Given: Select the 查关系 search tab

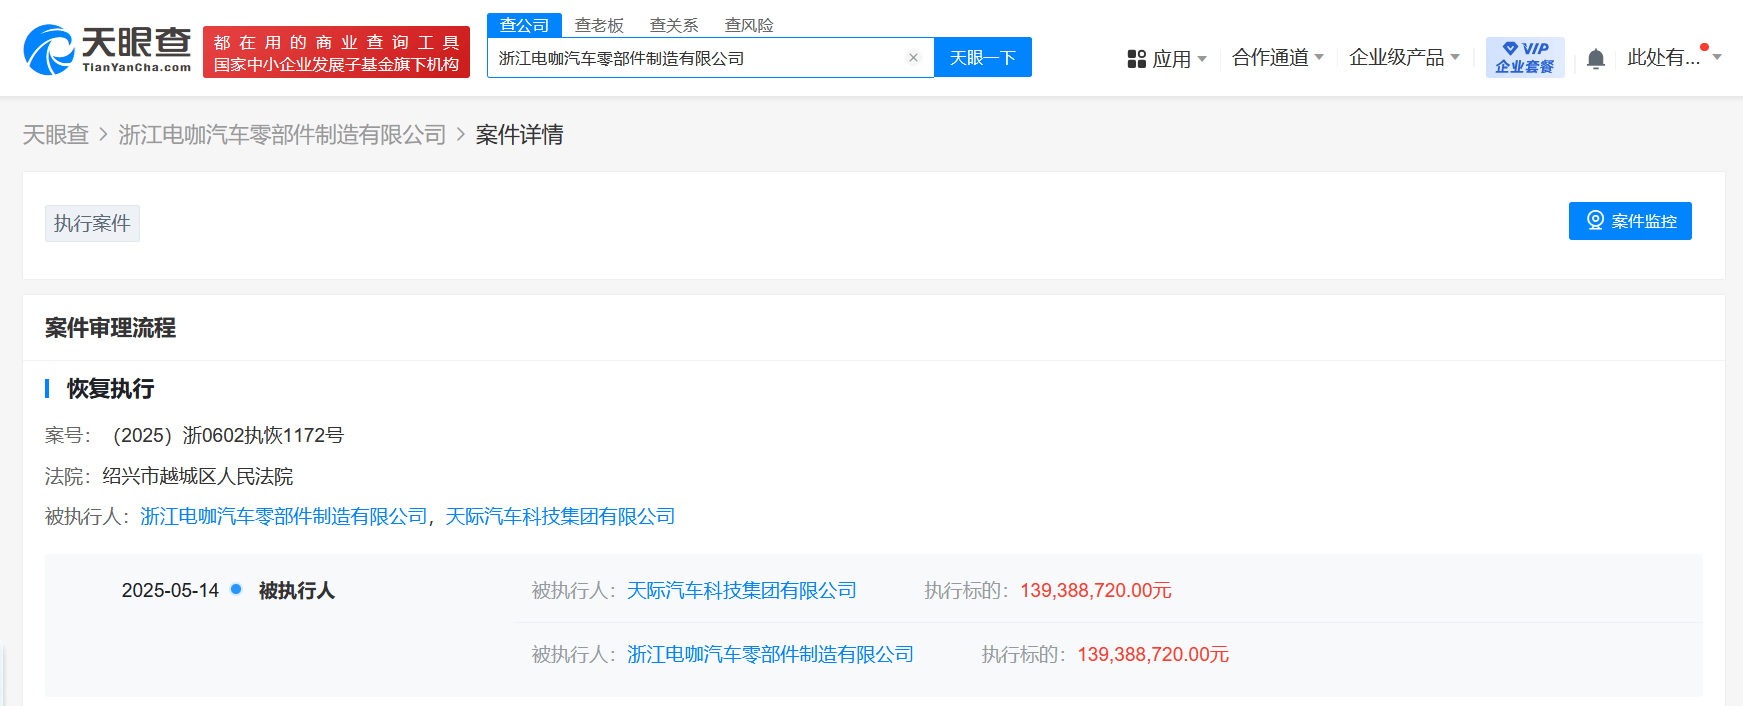Looking at the screenshot, I should 674,25.
